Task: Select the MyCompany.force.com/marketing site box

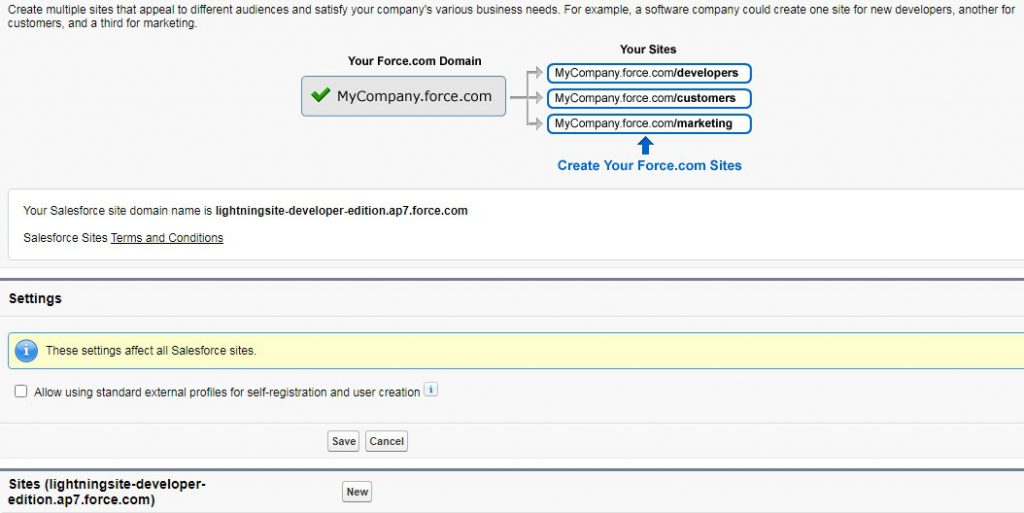Action: 648,124
